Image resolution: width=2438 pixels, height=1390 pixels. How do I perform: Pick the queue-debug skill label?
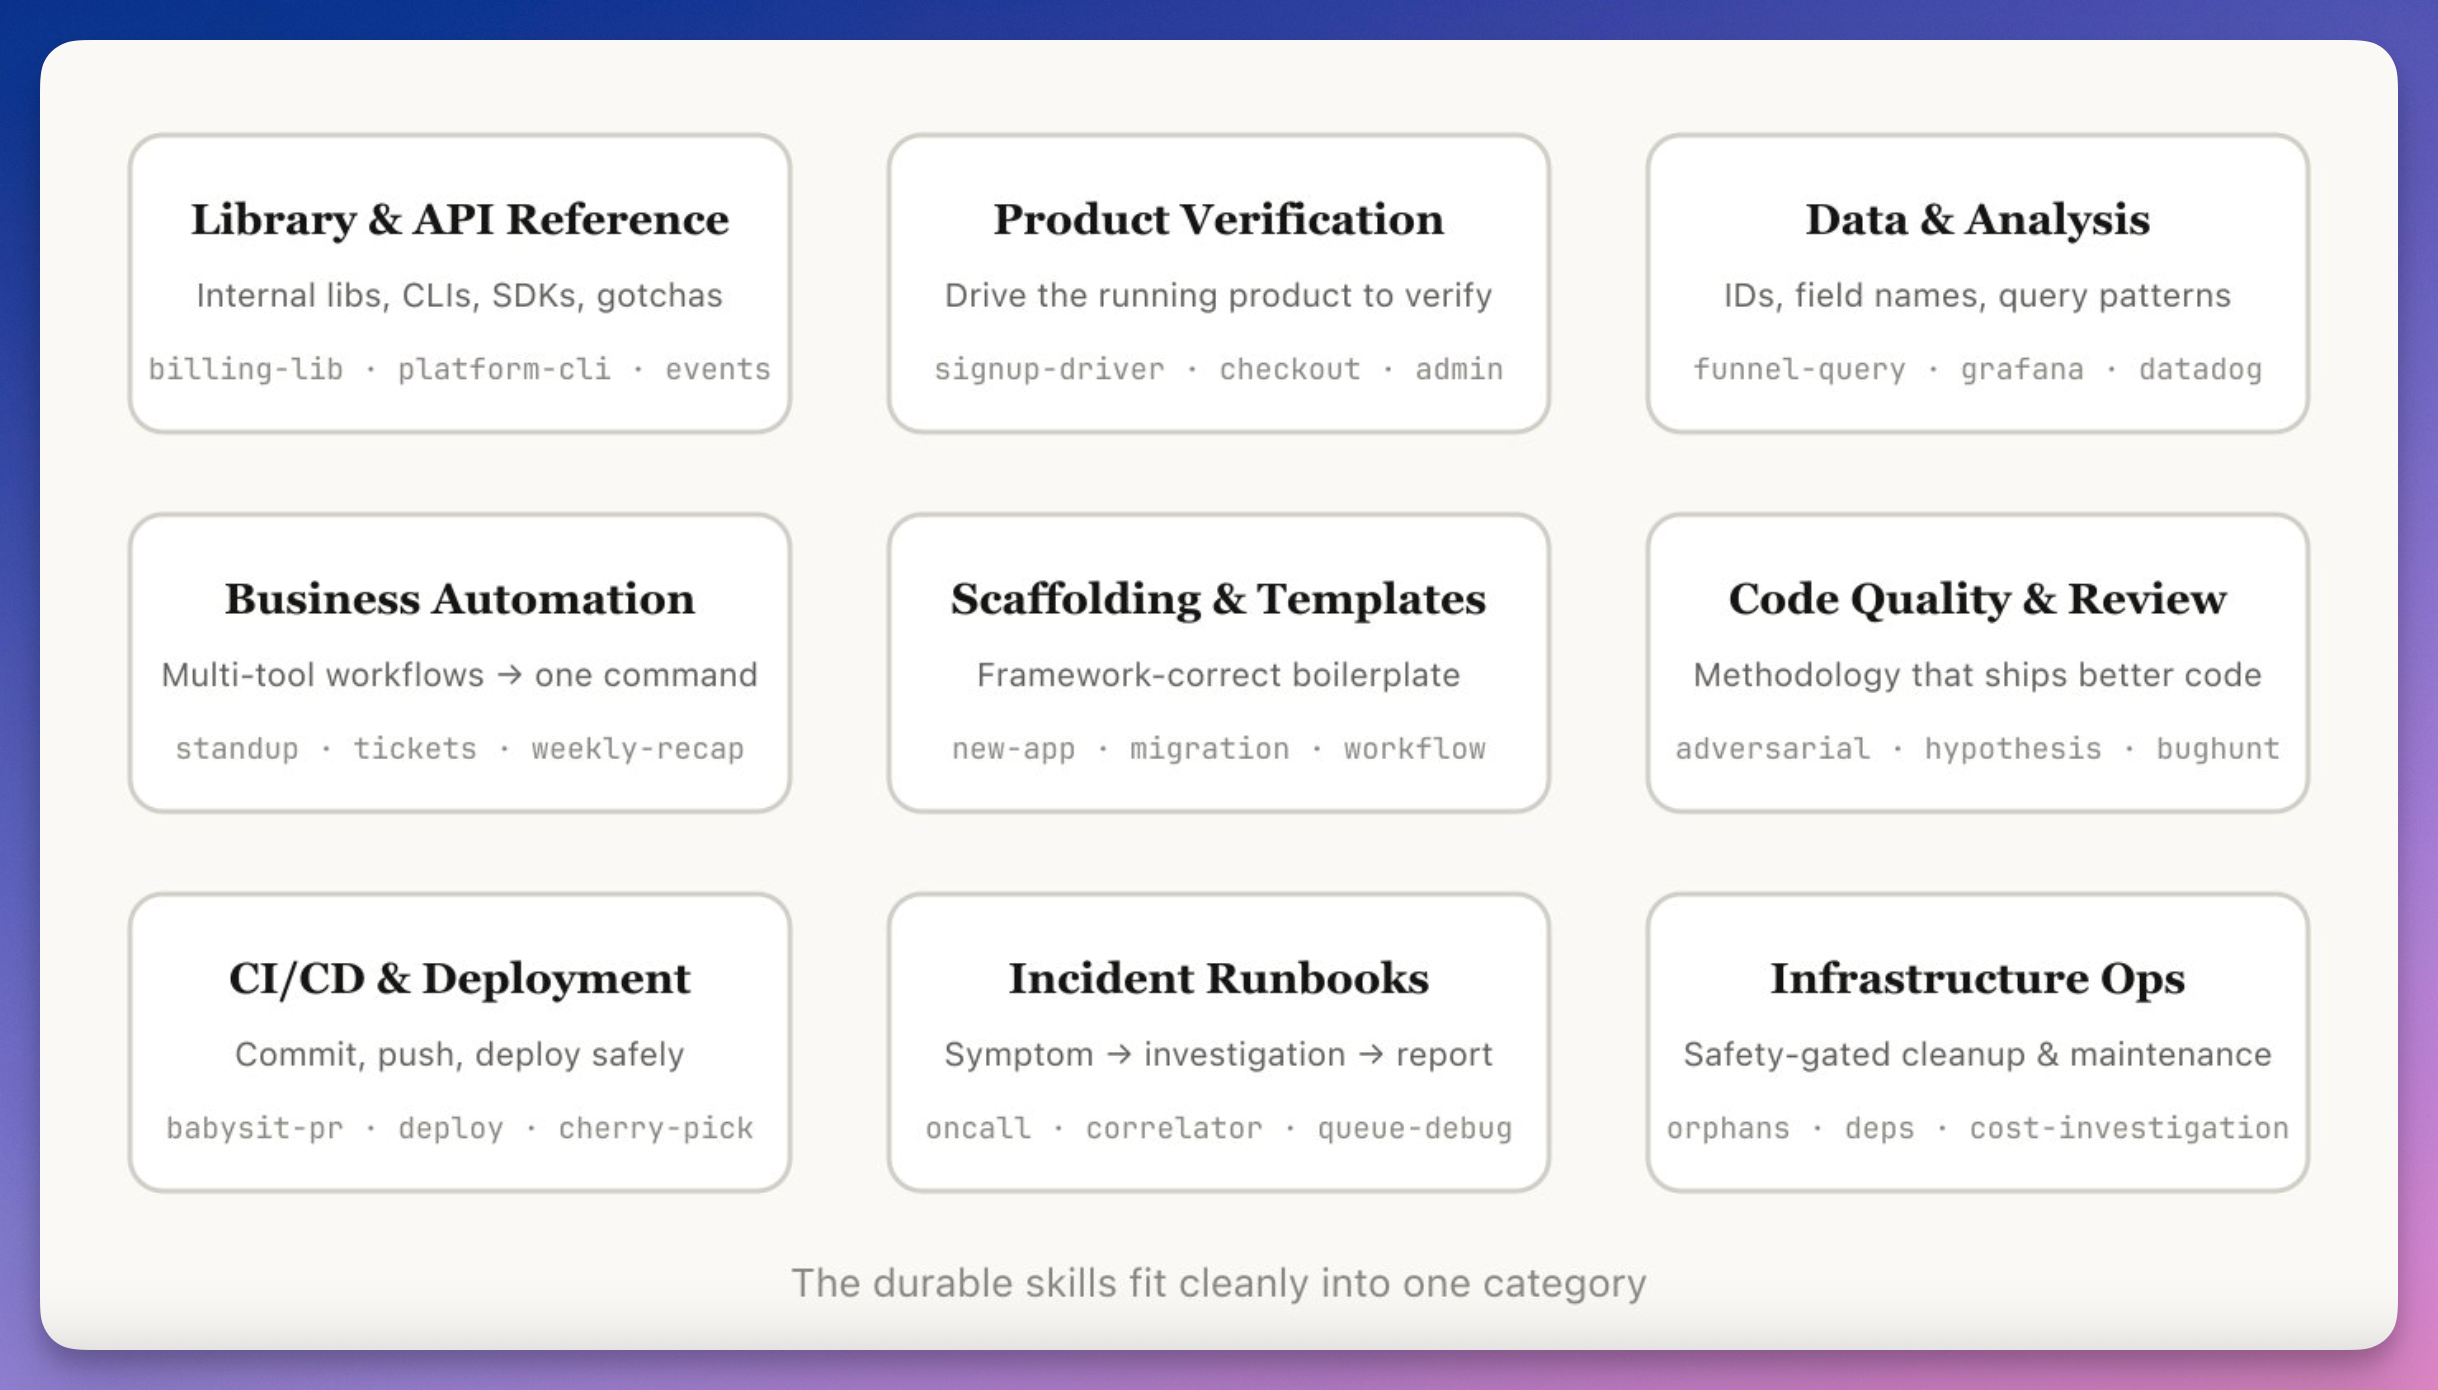1414,1128
